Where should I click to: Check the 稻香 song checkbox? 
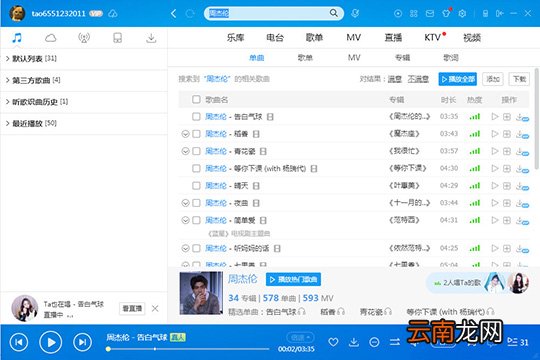coord(196,134)
